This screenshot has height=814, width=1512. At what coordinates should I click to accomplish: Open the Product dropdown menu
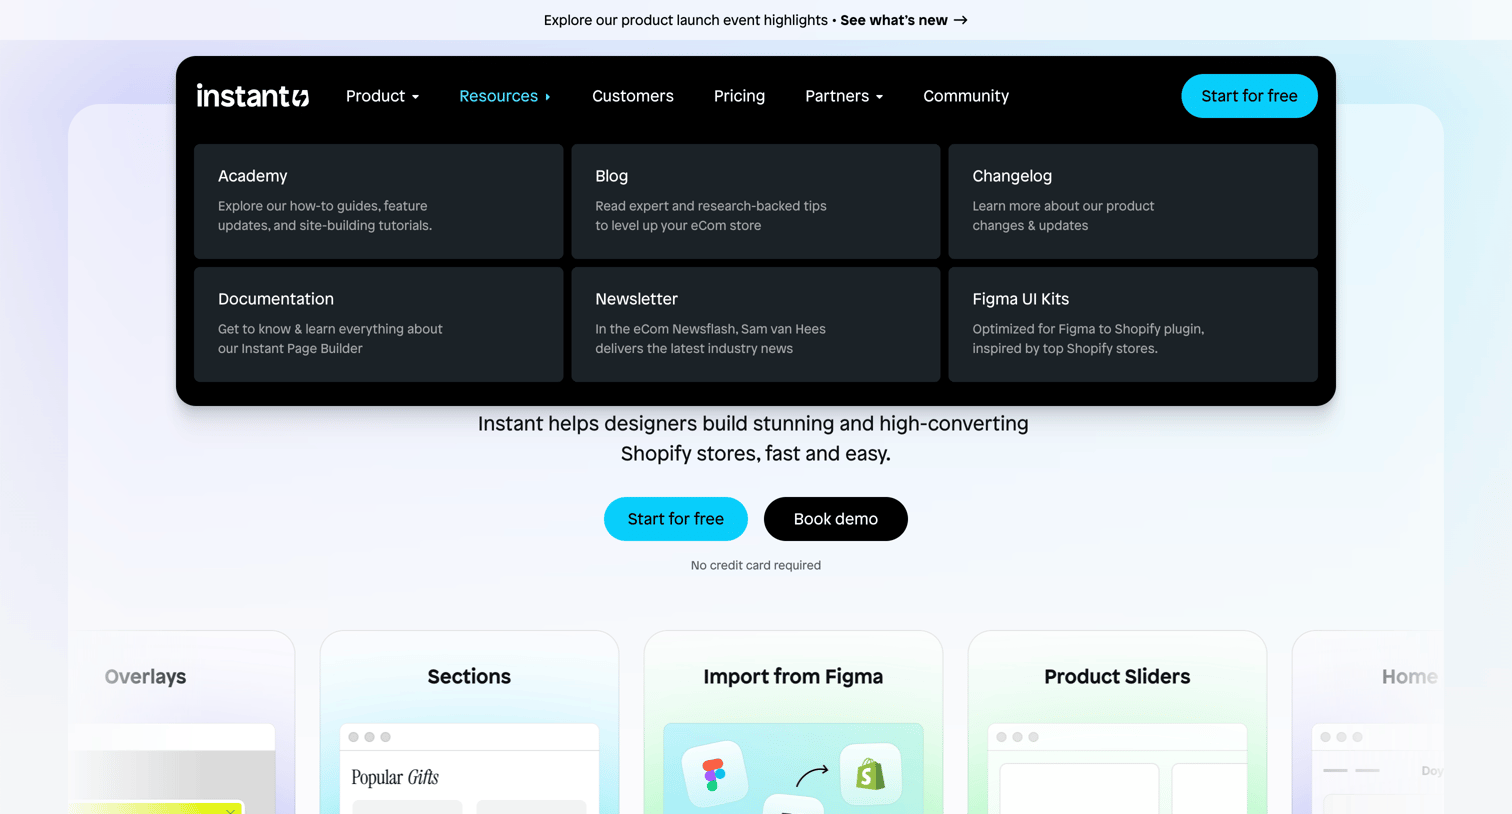pos(382,96)
